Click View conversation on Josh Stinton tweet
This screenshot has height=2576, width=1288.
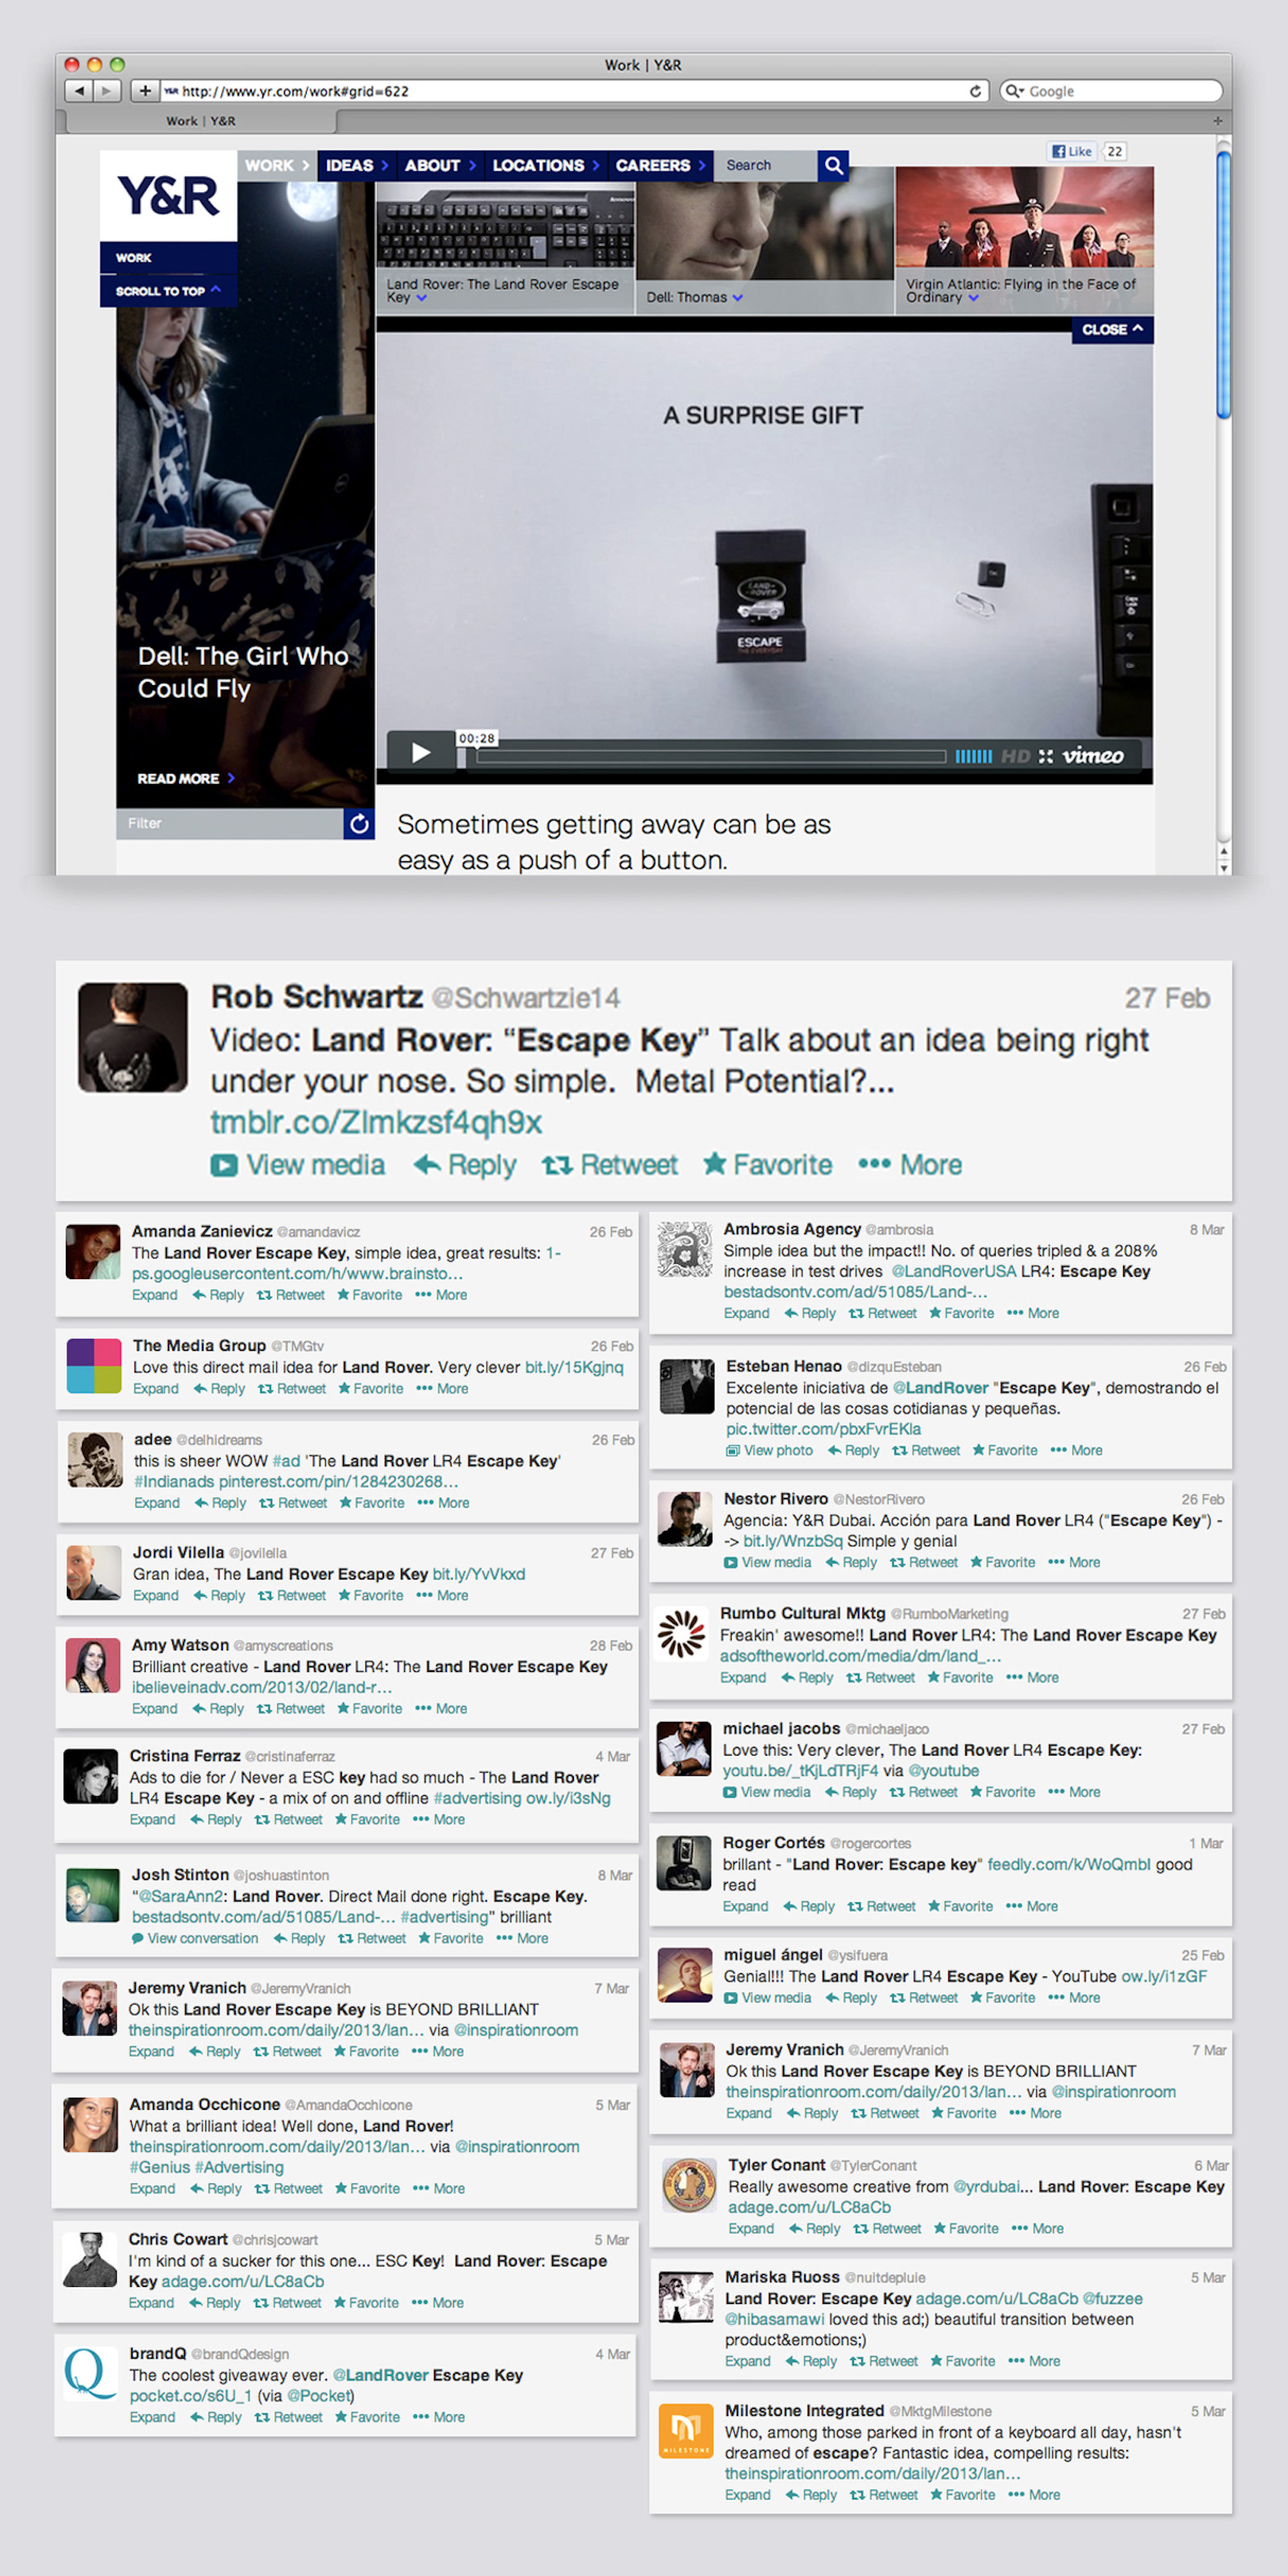pyautogui.click(x=195, y=1938)
